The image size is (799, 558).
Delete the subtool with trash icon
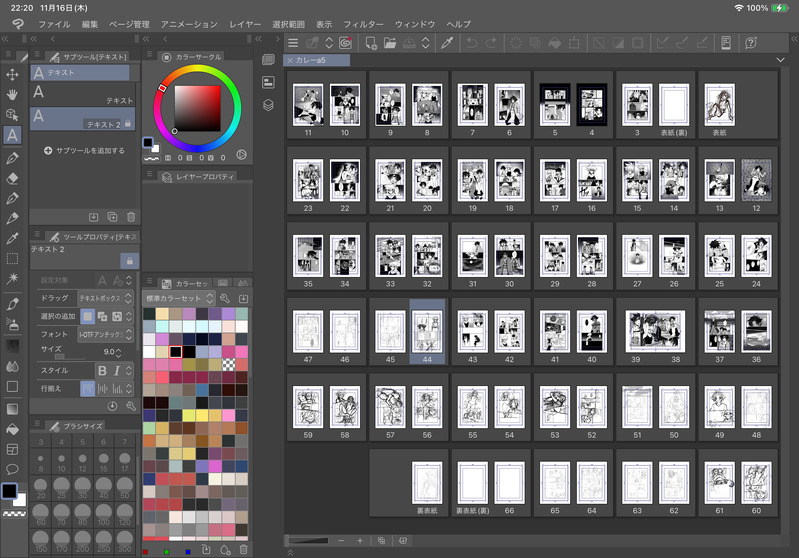(131, 217)
